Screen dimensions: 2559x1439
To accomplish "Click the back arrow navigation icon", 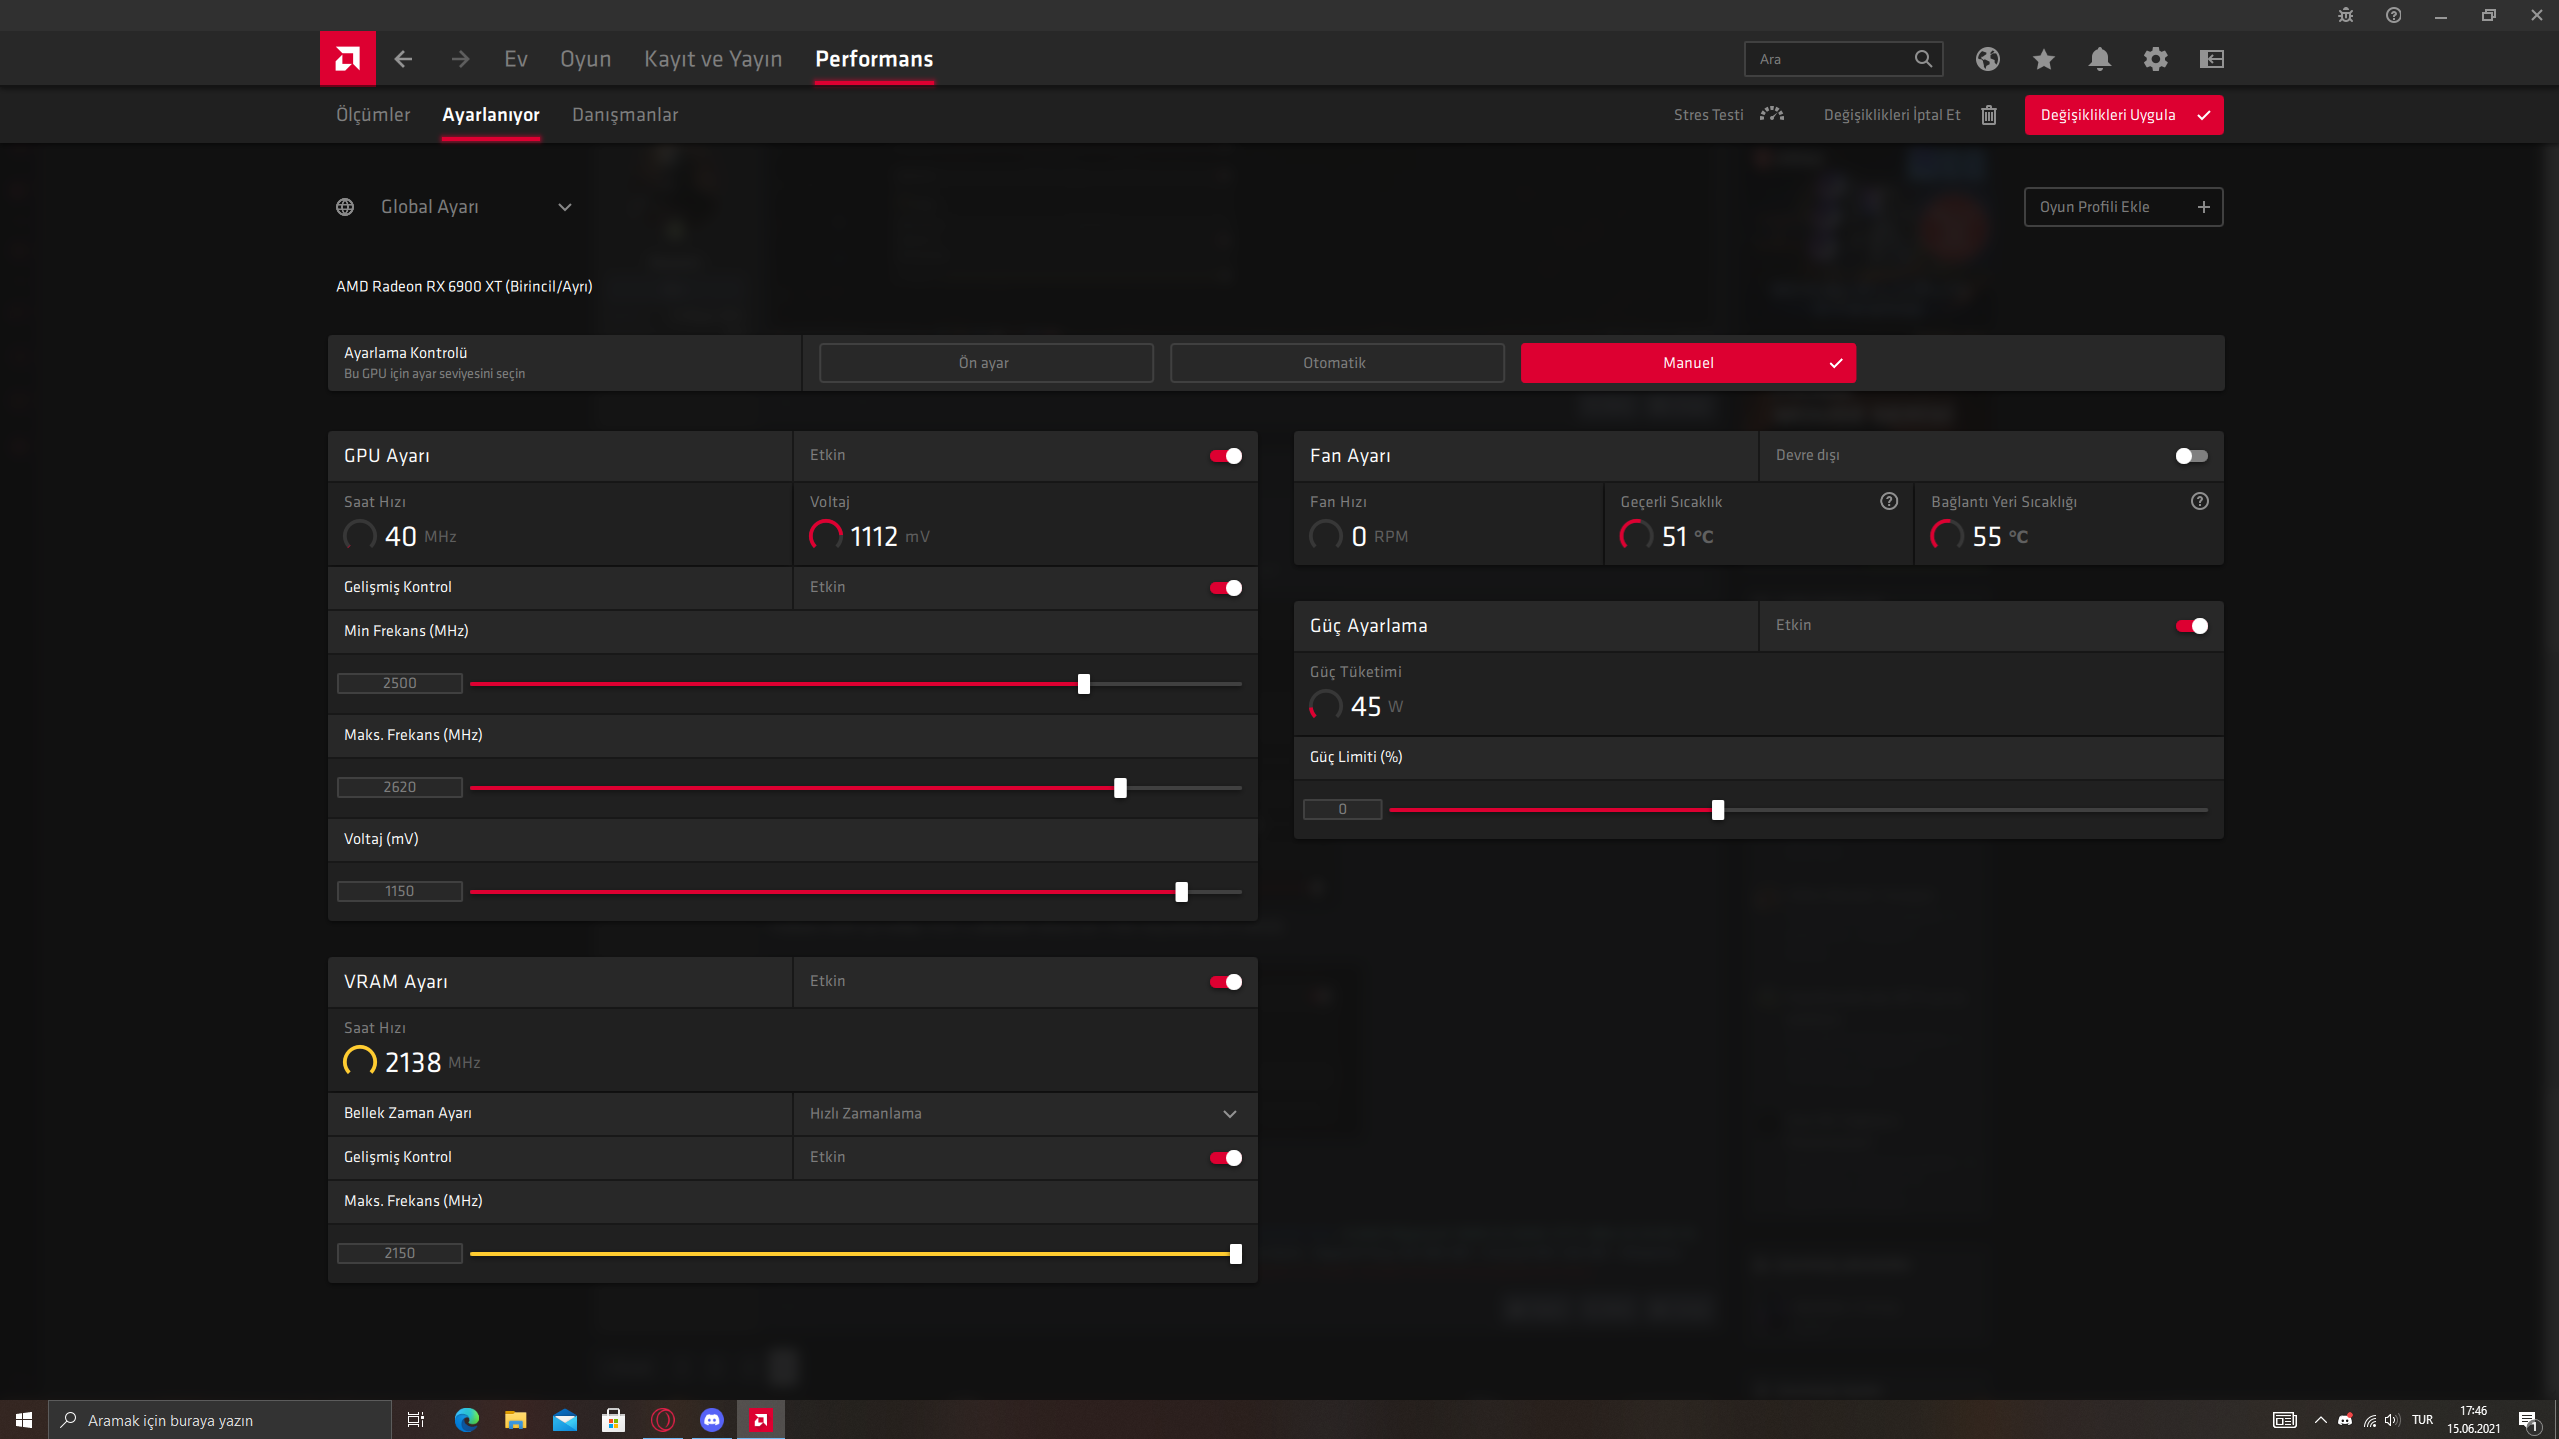I will pyautogui.click(x=403, y=59).
